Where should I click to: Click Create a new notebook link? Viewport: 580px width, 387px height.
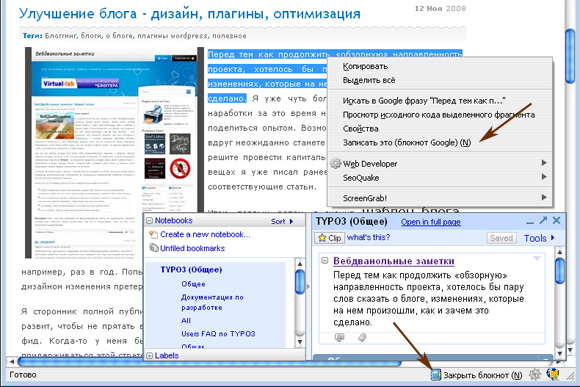[205, 235]
